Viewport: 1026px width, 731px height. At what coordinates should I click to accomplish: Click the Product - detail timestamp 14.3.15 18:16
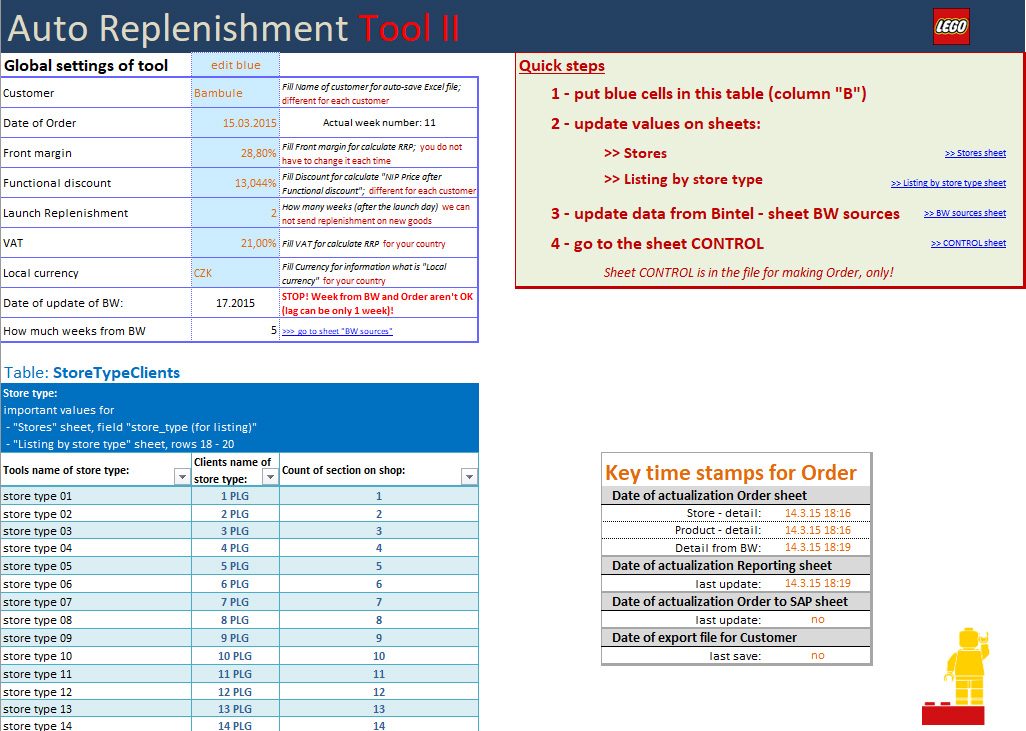[x=818, y=530]
